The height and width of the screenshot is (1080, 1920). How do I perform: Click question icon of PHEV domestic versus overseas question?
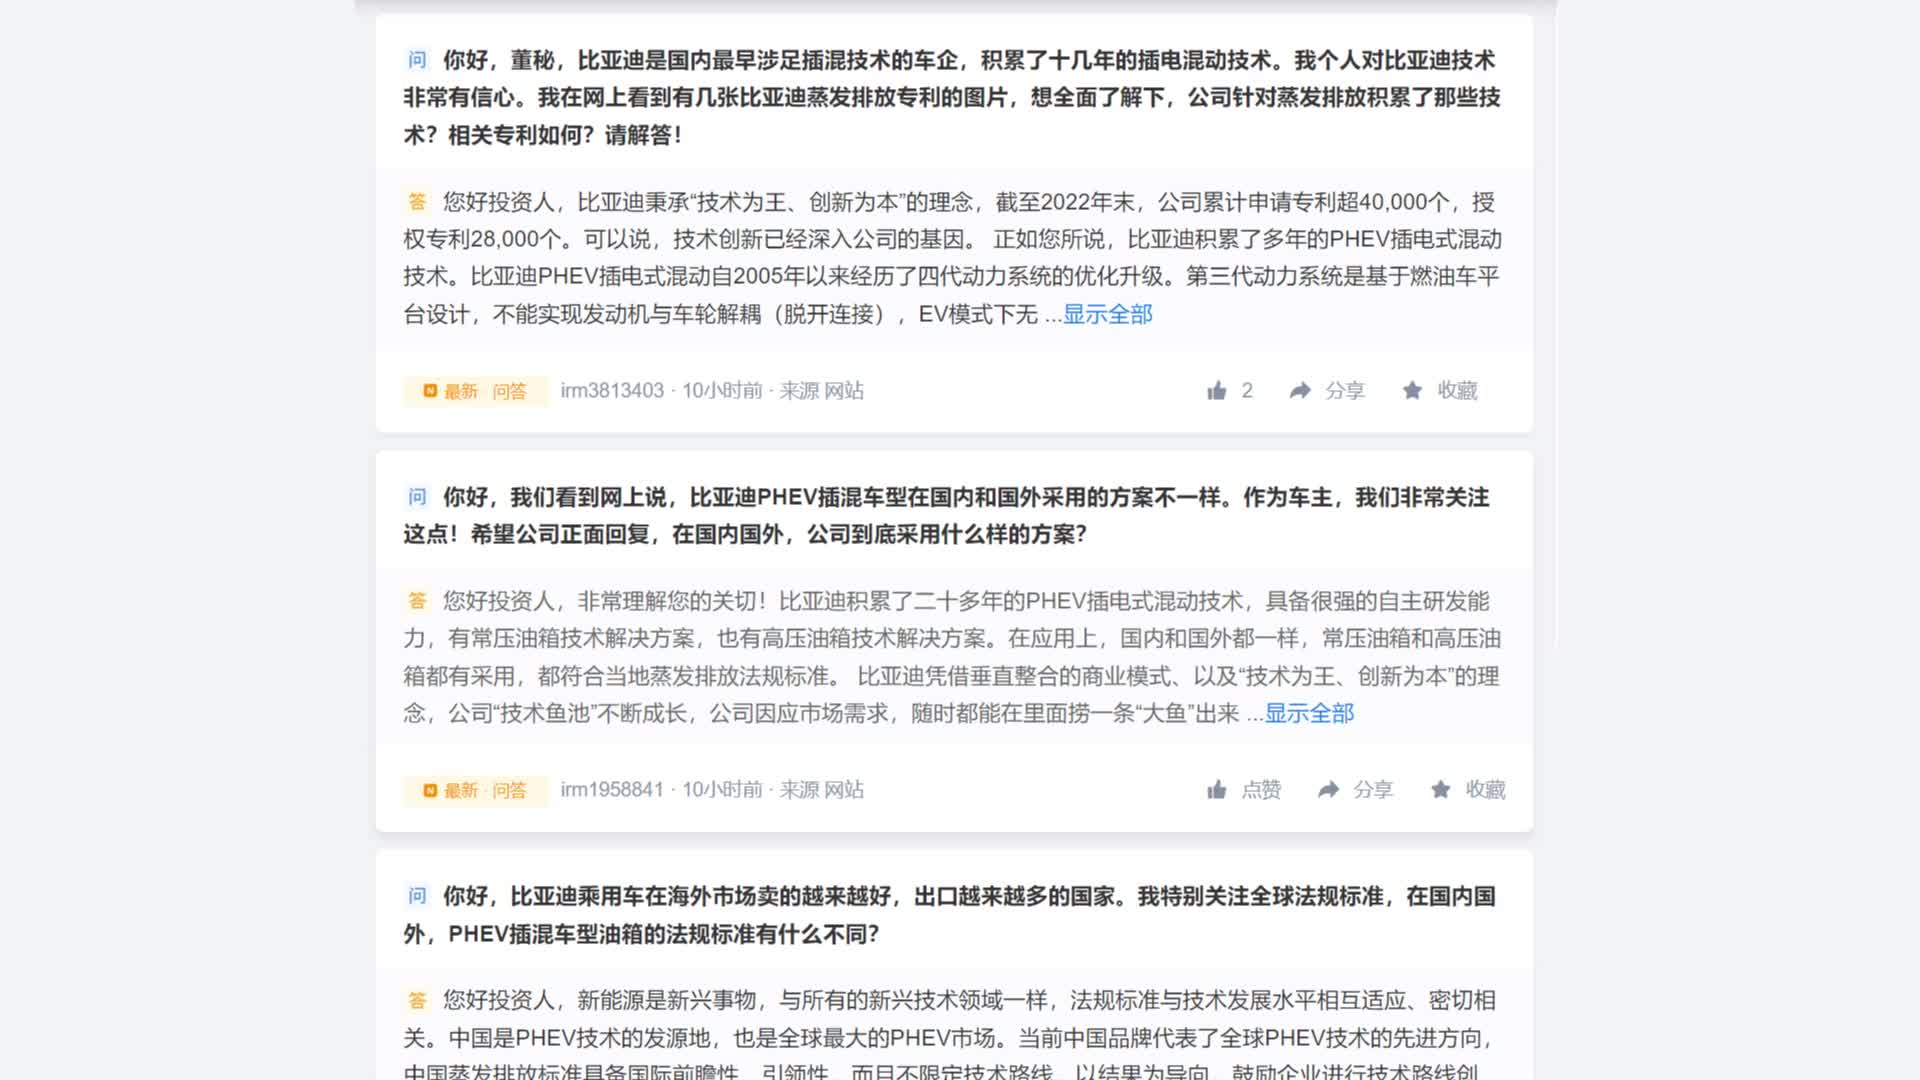click(417, 497)
